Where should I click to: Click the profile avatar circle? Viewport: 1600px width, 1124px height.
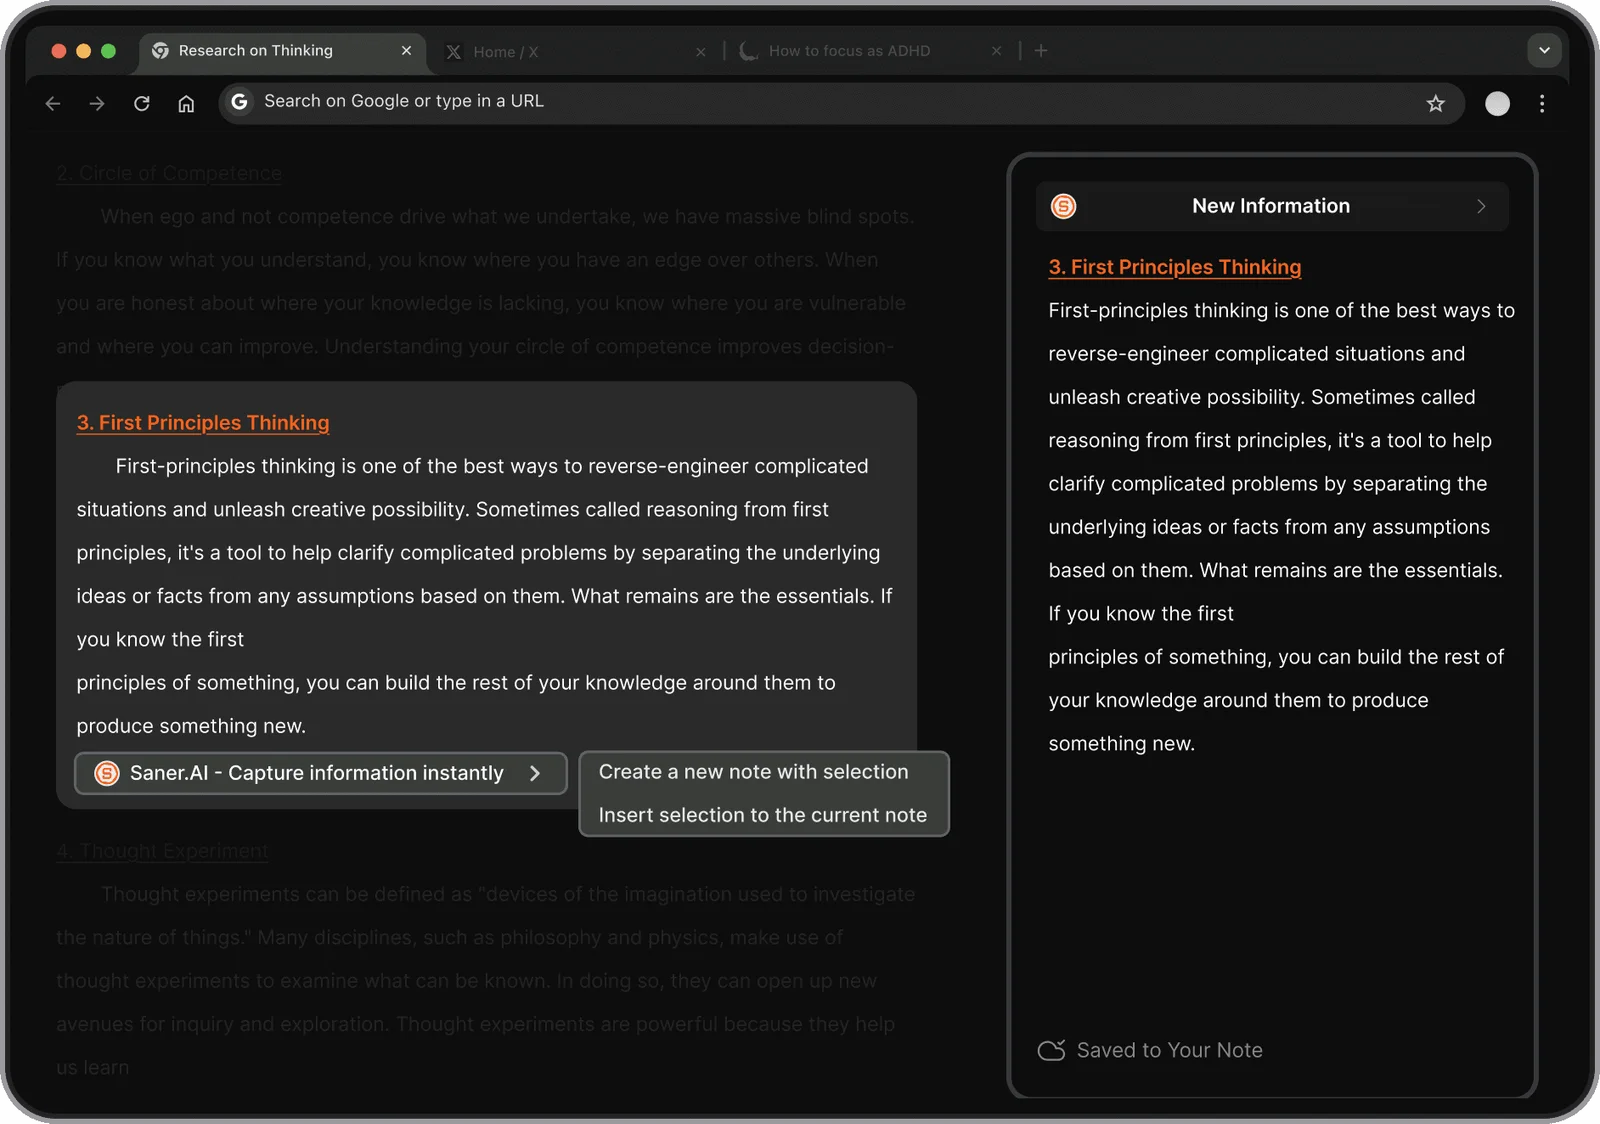[1497, 103]
